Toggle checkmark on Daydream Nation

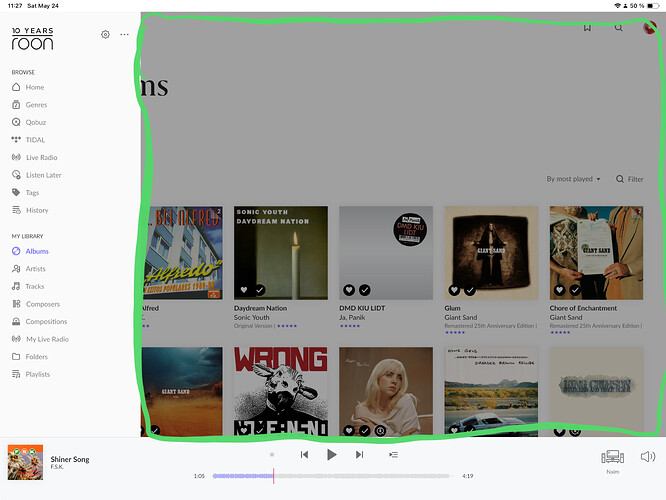pyautogui.click(x=260, y=290)
